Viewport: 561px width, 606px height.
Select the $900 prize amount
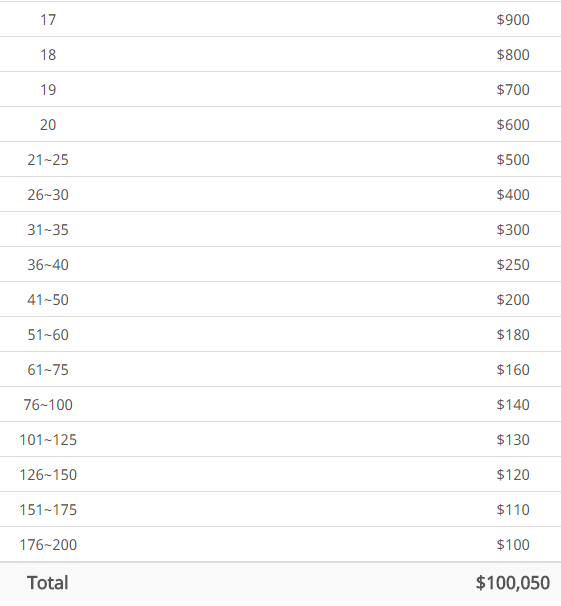coord(513,19)
